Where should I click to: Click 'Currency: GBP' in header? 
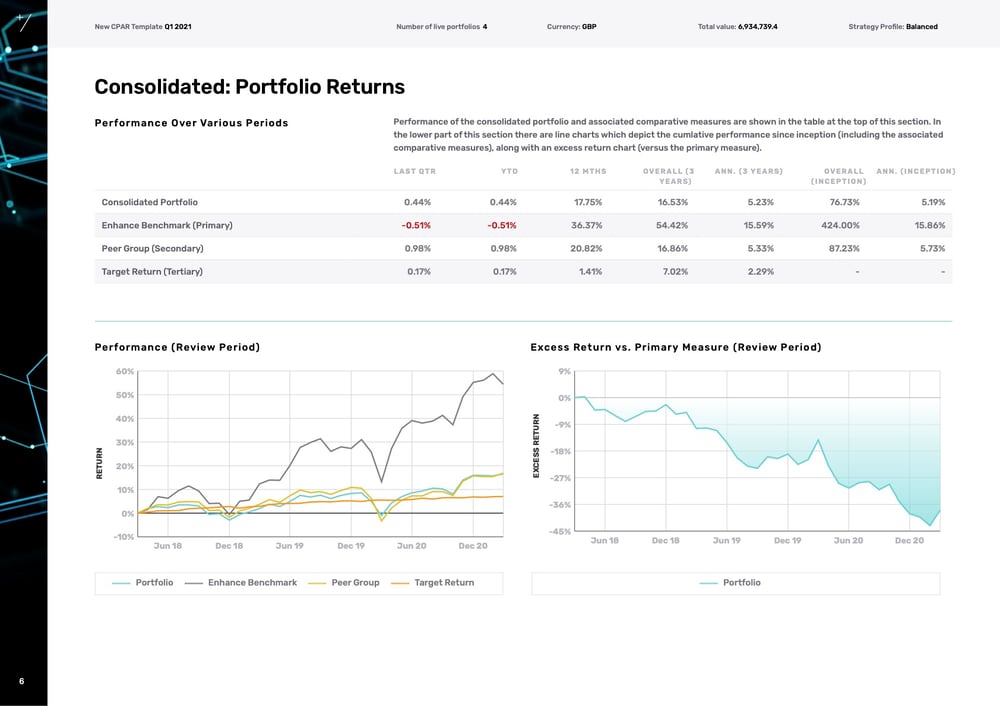571,27
